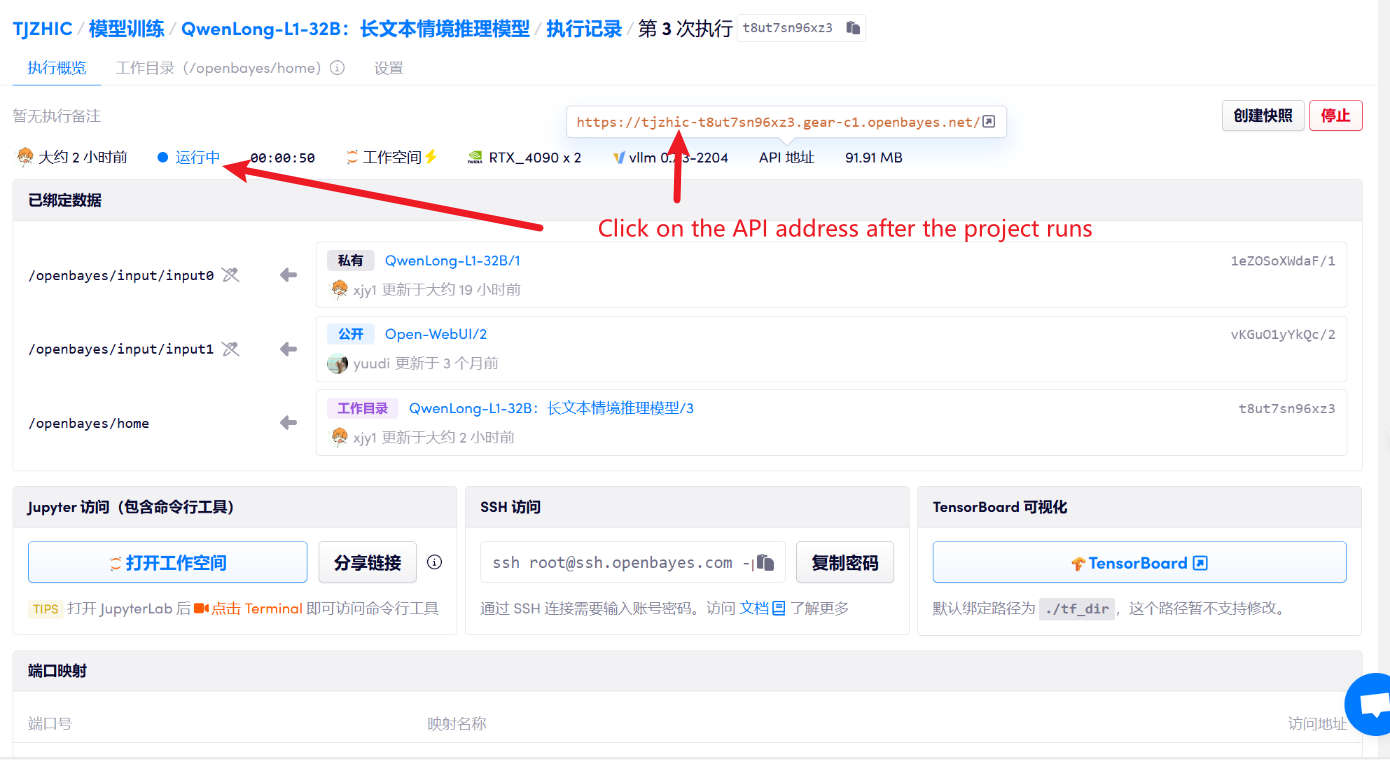Image resolution: width=1390 pixels, height=760 pixels.
Task: Click the 创建快照 button
Action: [x=1263, y=116]
